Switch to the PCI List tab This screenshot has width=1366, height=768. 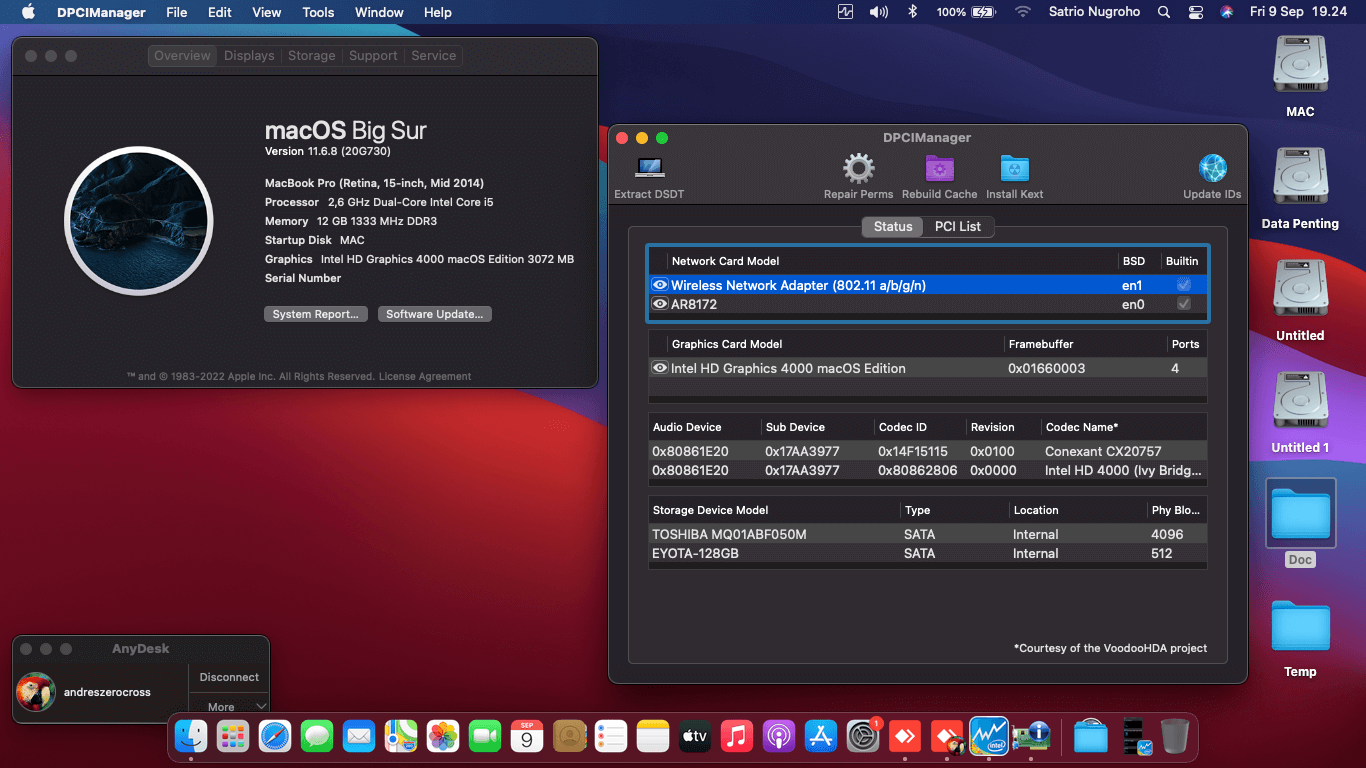958,226
